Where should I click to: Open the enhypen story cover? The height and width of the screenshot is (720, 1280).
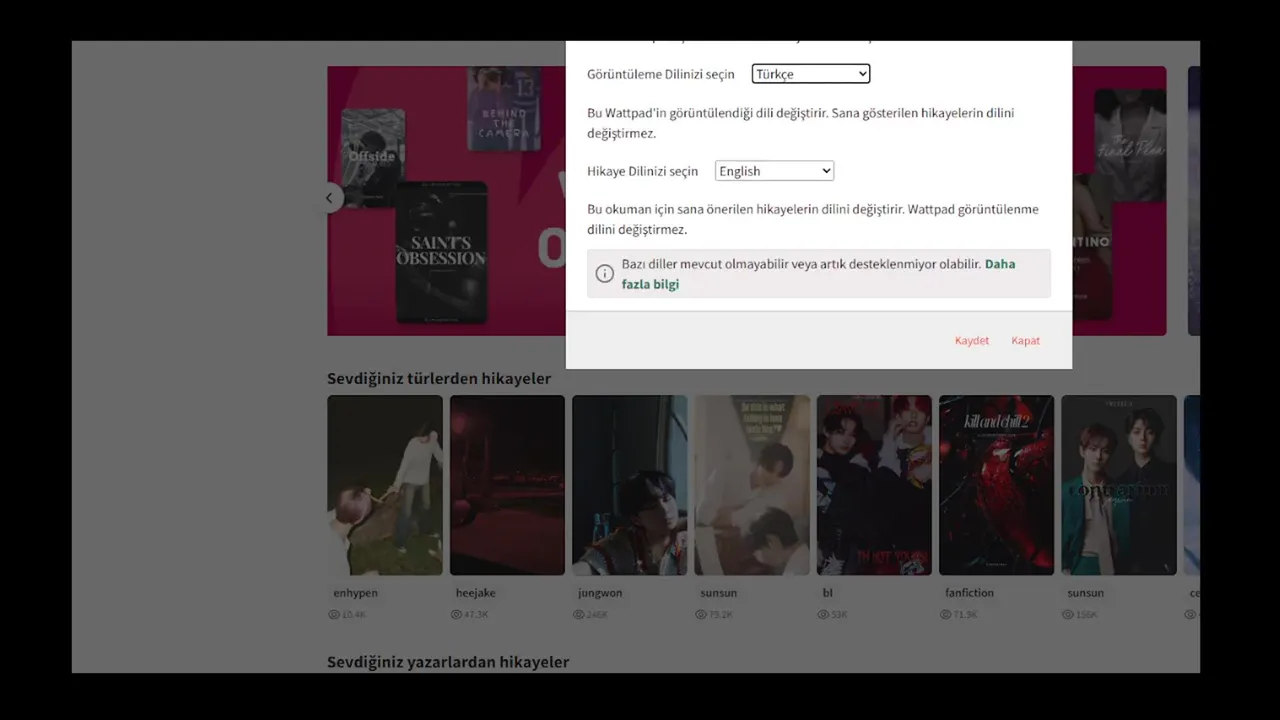[385, 485]
